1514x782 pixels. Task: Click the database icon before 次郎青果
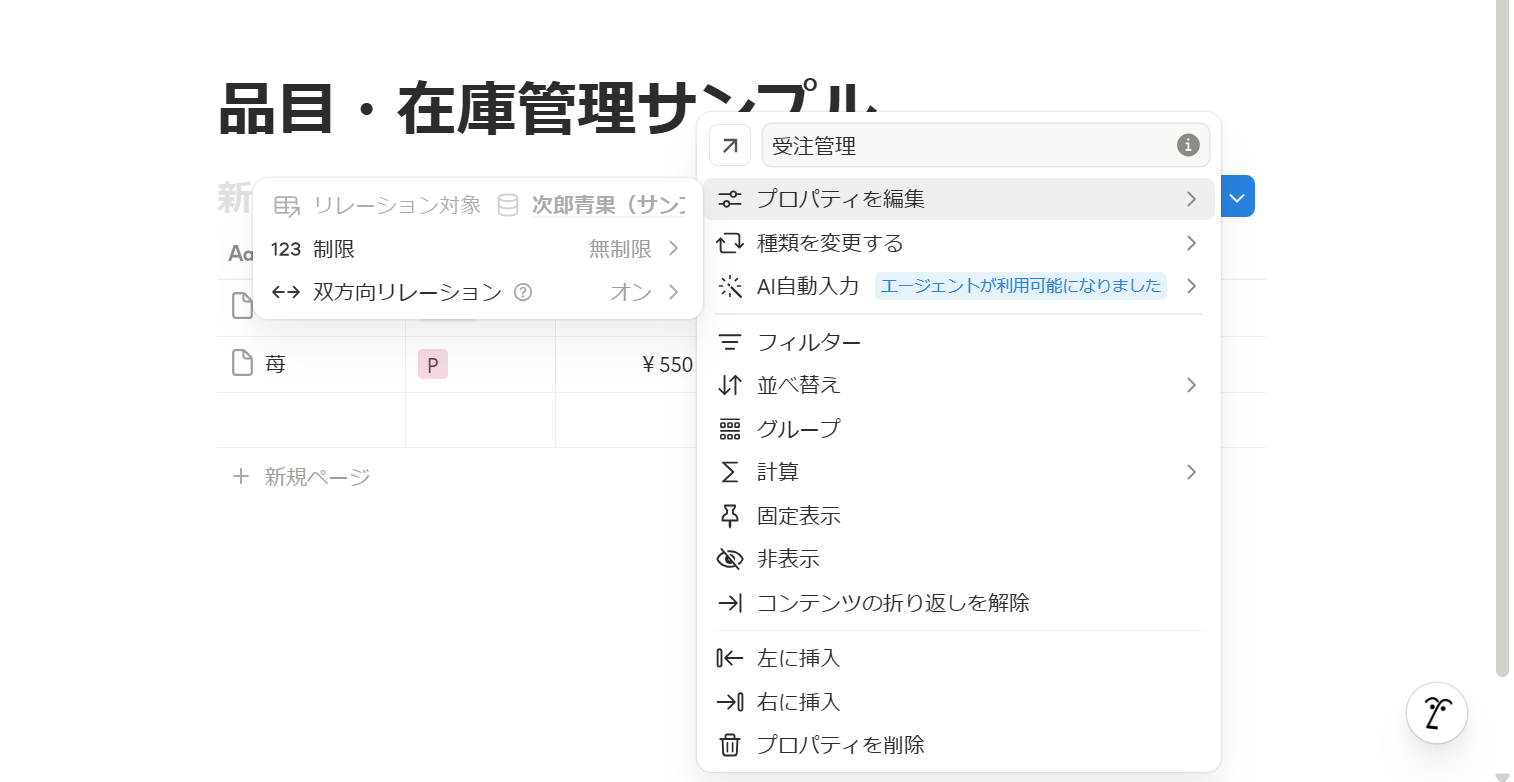coord(508,205)
